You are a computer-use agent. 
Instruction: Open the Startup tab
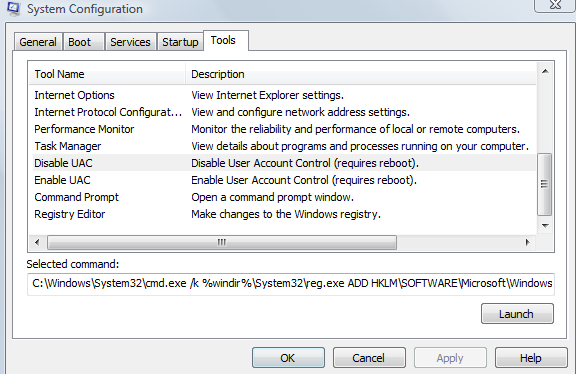[x=180, y=42]
